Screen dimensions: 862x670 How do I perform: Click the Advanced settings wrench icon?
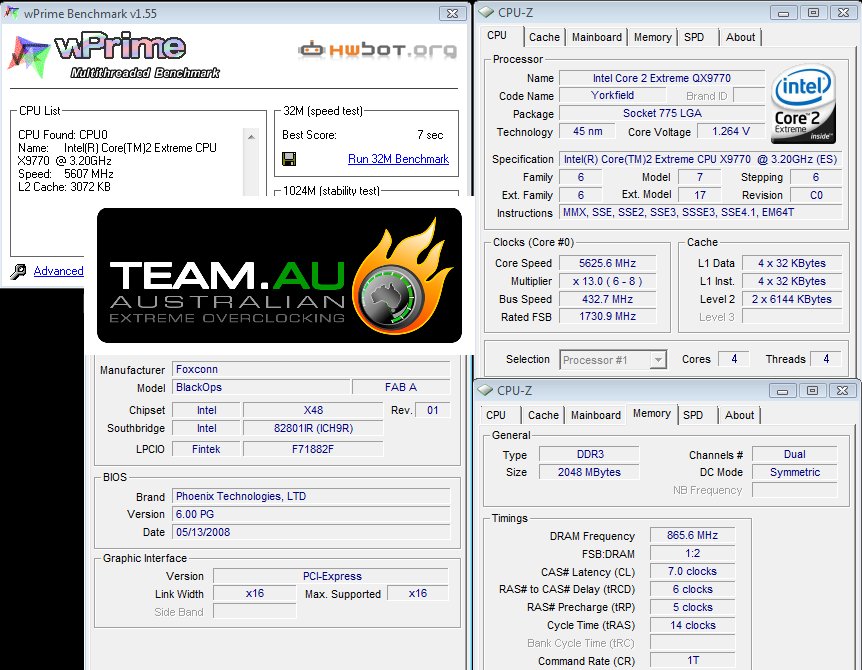[18, 272]
